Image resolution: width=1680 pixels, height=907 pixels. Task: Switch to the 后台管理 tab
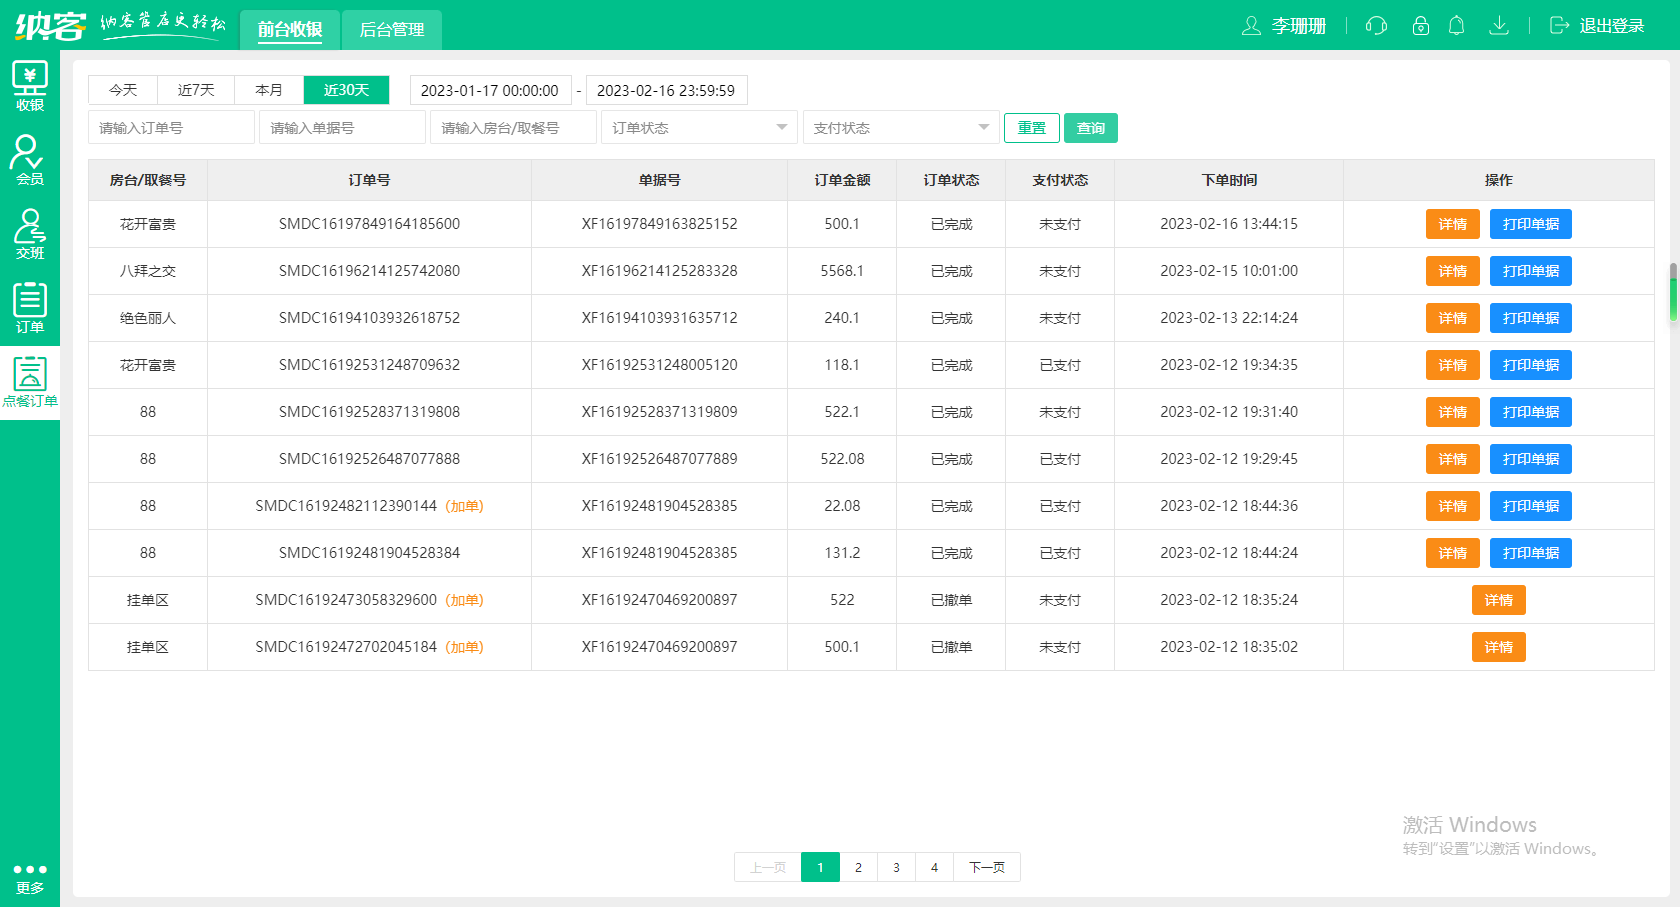coord(391,30)
